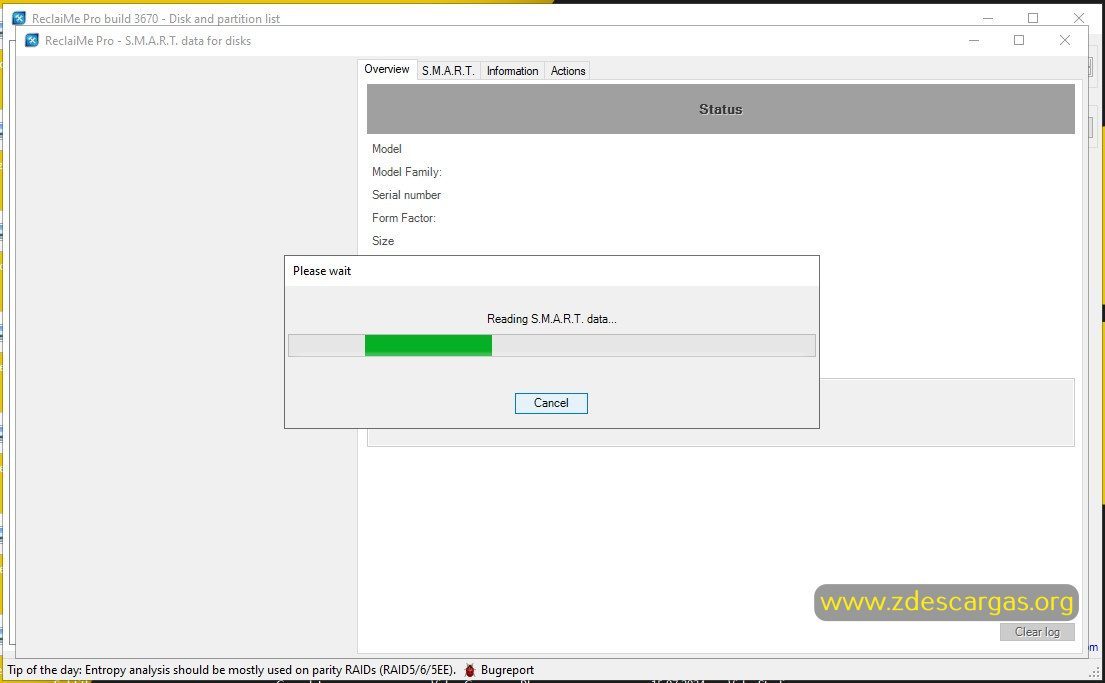
Task: Switch to the Overview tab
Action: tap(387, 69)
